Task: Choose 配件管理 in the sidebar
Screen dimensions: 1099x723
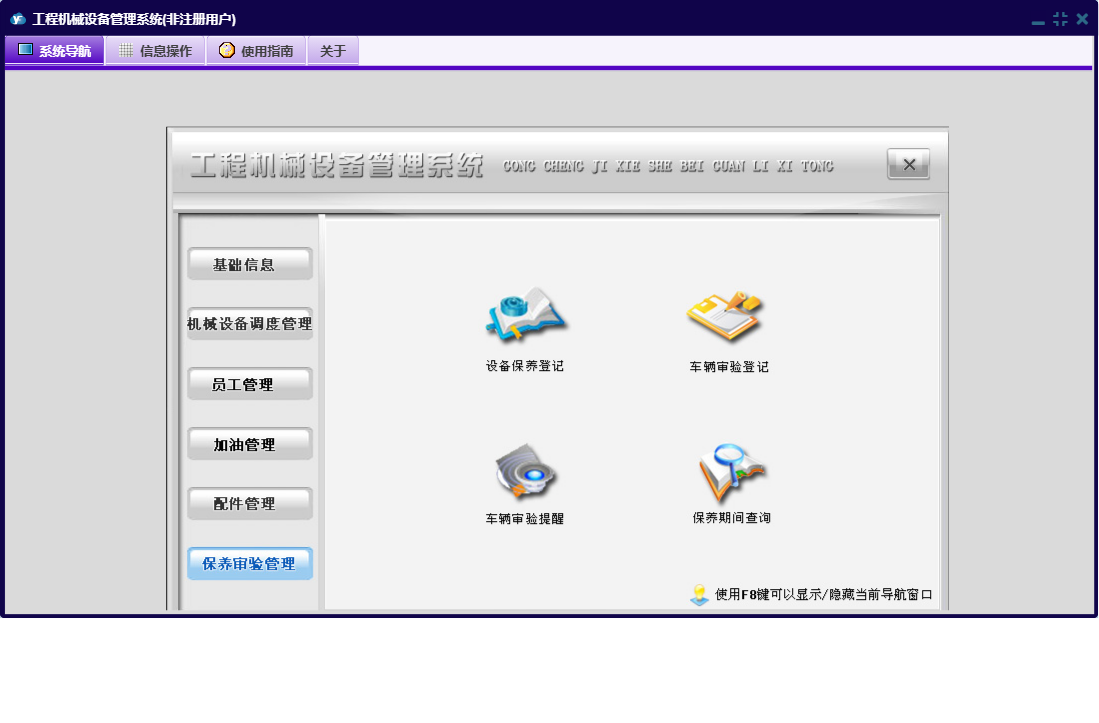Action: (x=250, y=504)
